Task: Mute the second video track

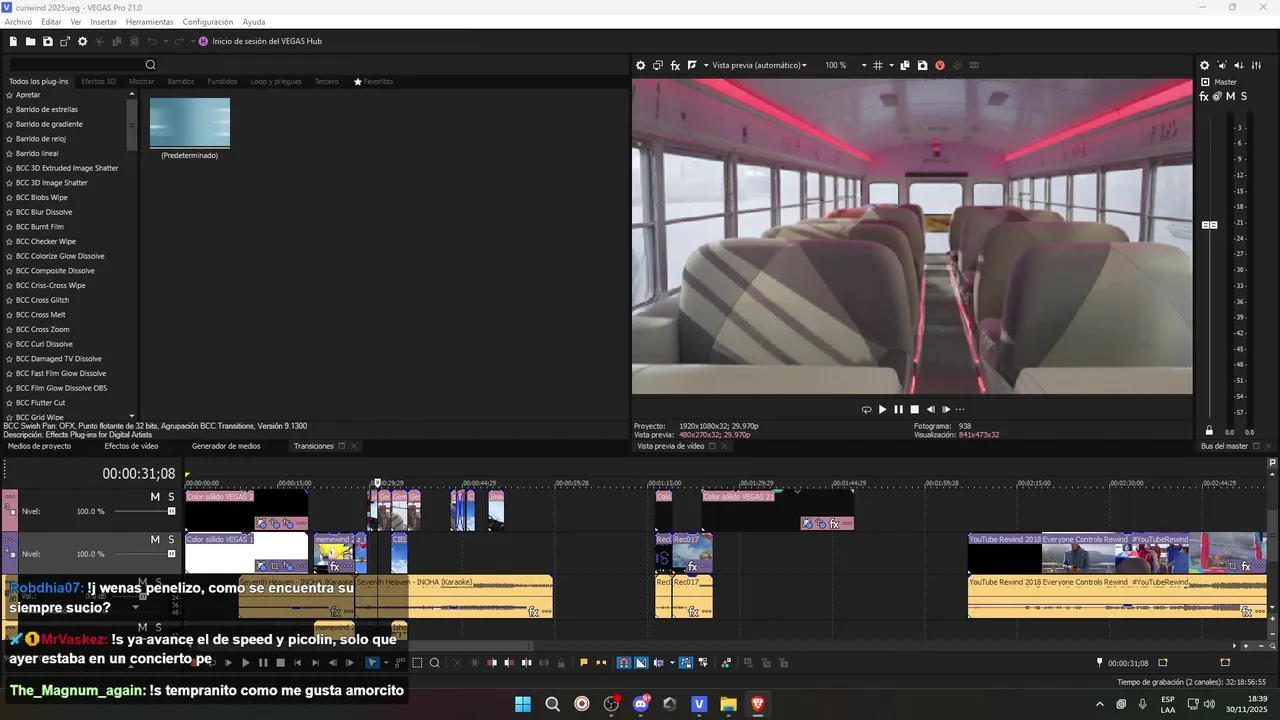Action: pos(155,540)
